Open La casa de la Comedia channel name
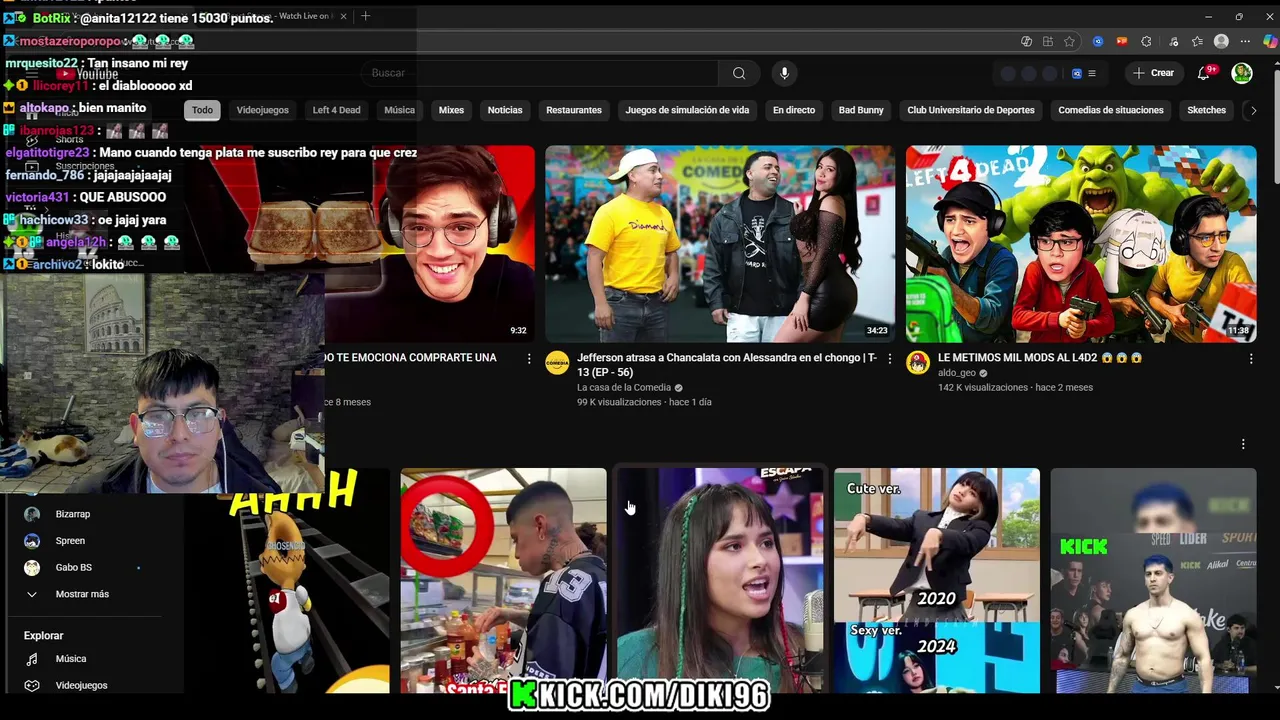The height and width of the screenshot is (720, 1280). point(624,388)
